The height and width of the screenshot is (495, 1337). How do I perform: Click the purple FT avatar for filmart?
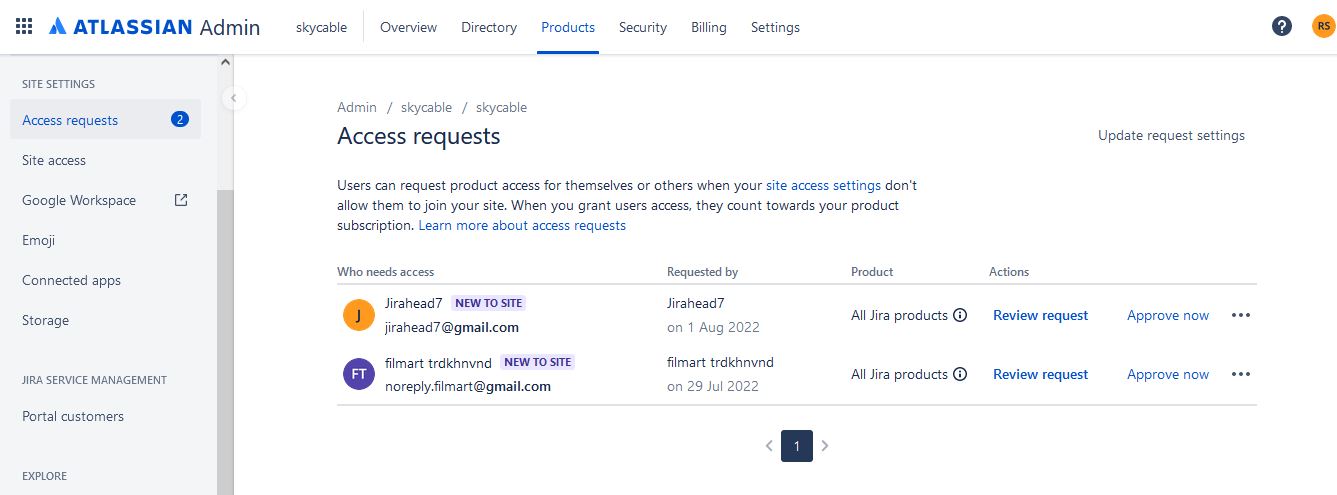pyautogui.click(x=358, y=374)
